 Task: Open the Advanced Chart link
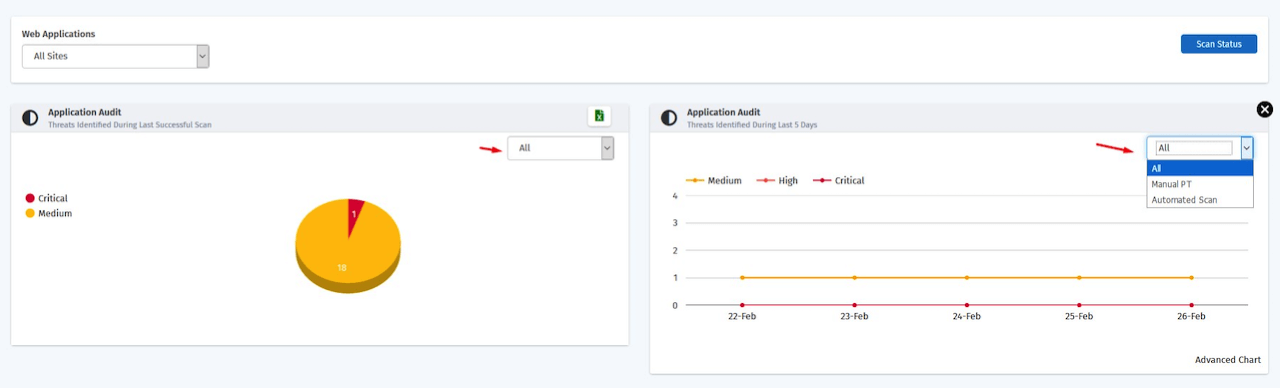click(1228, 360)
